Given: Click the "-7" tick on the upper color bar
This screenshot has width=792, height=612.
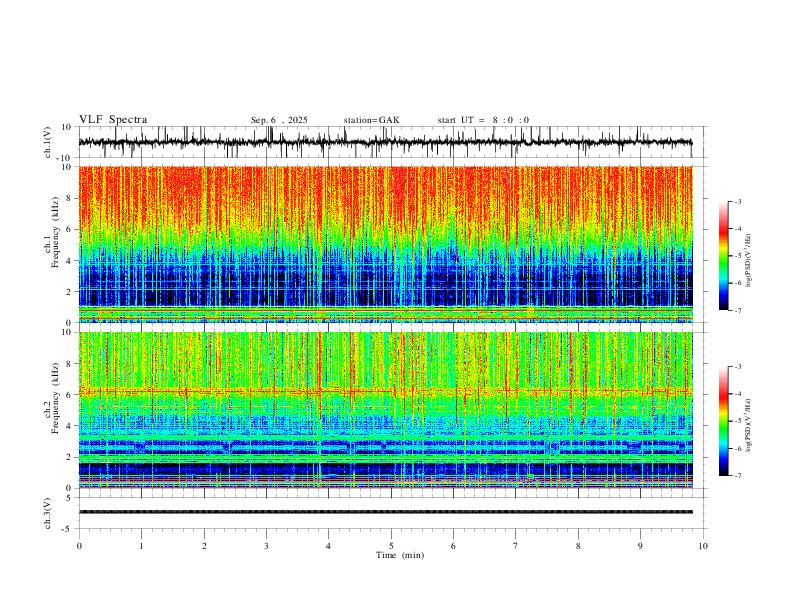Looking at the screenshot, I should [738, 311].
